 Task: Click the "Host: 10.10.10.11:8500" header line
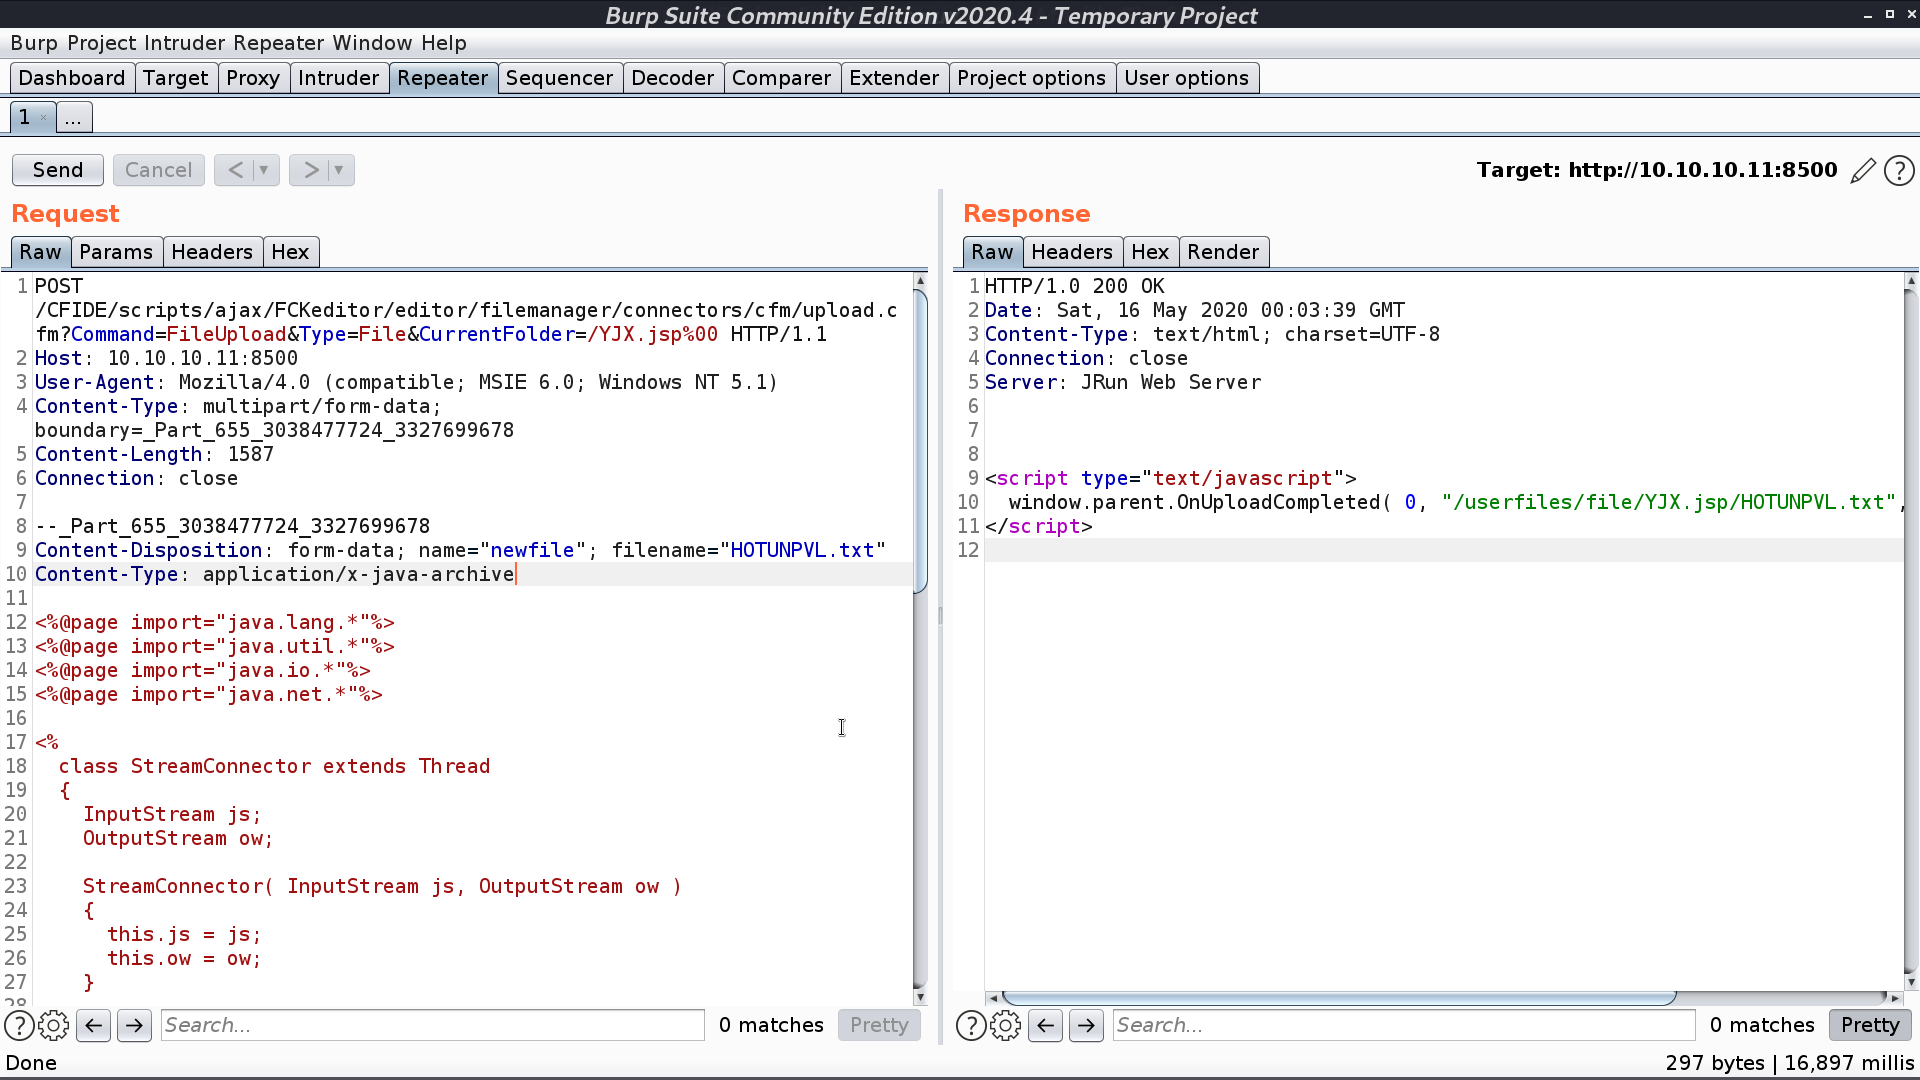pos(167,358)
